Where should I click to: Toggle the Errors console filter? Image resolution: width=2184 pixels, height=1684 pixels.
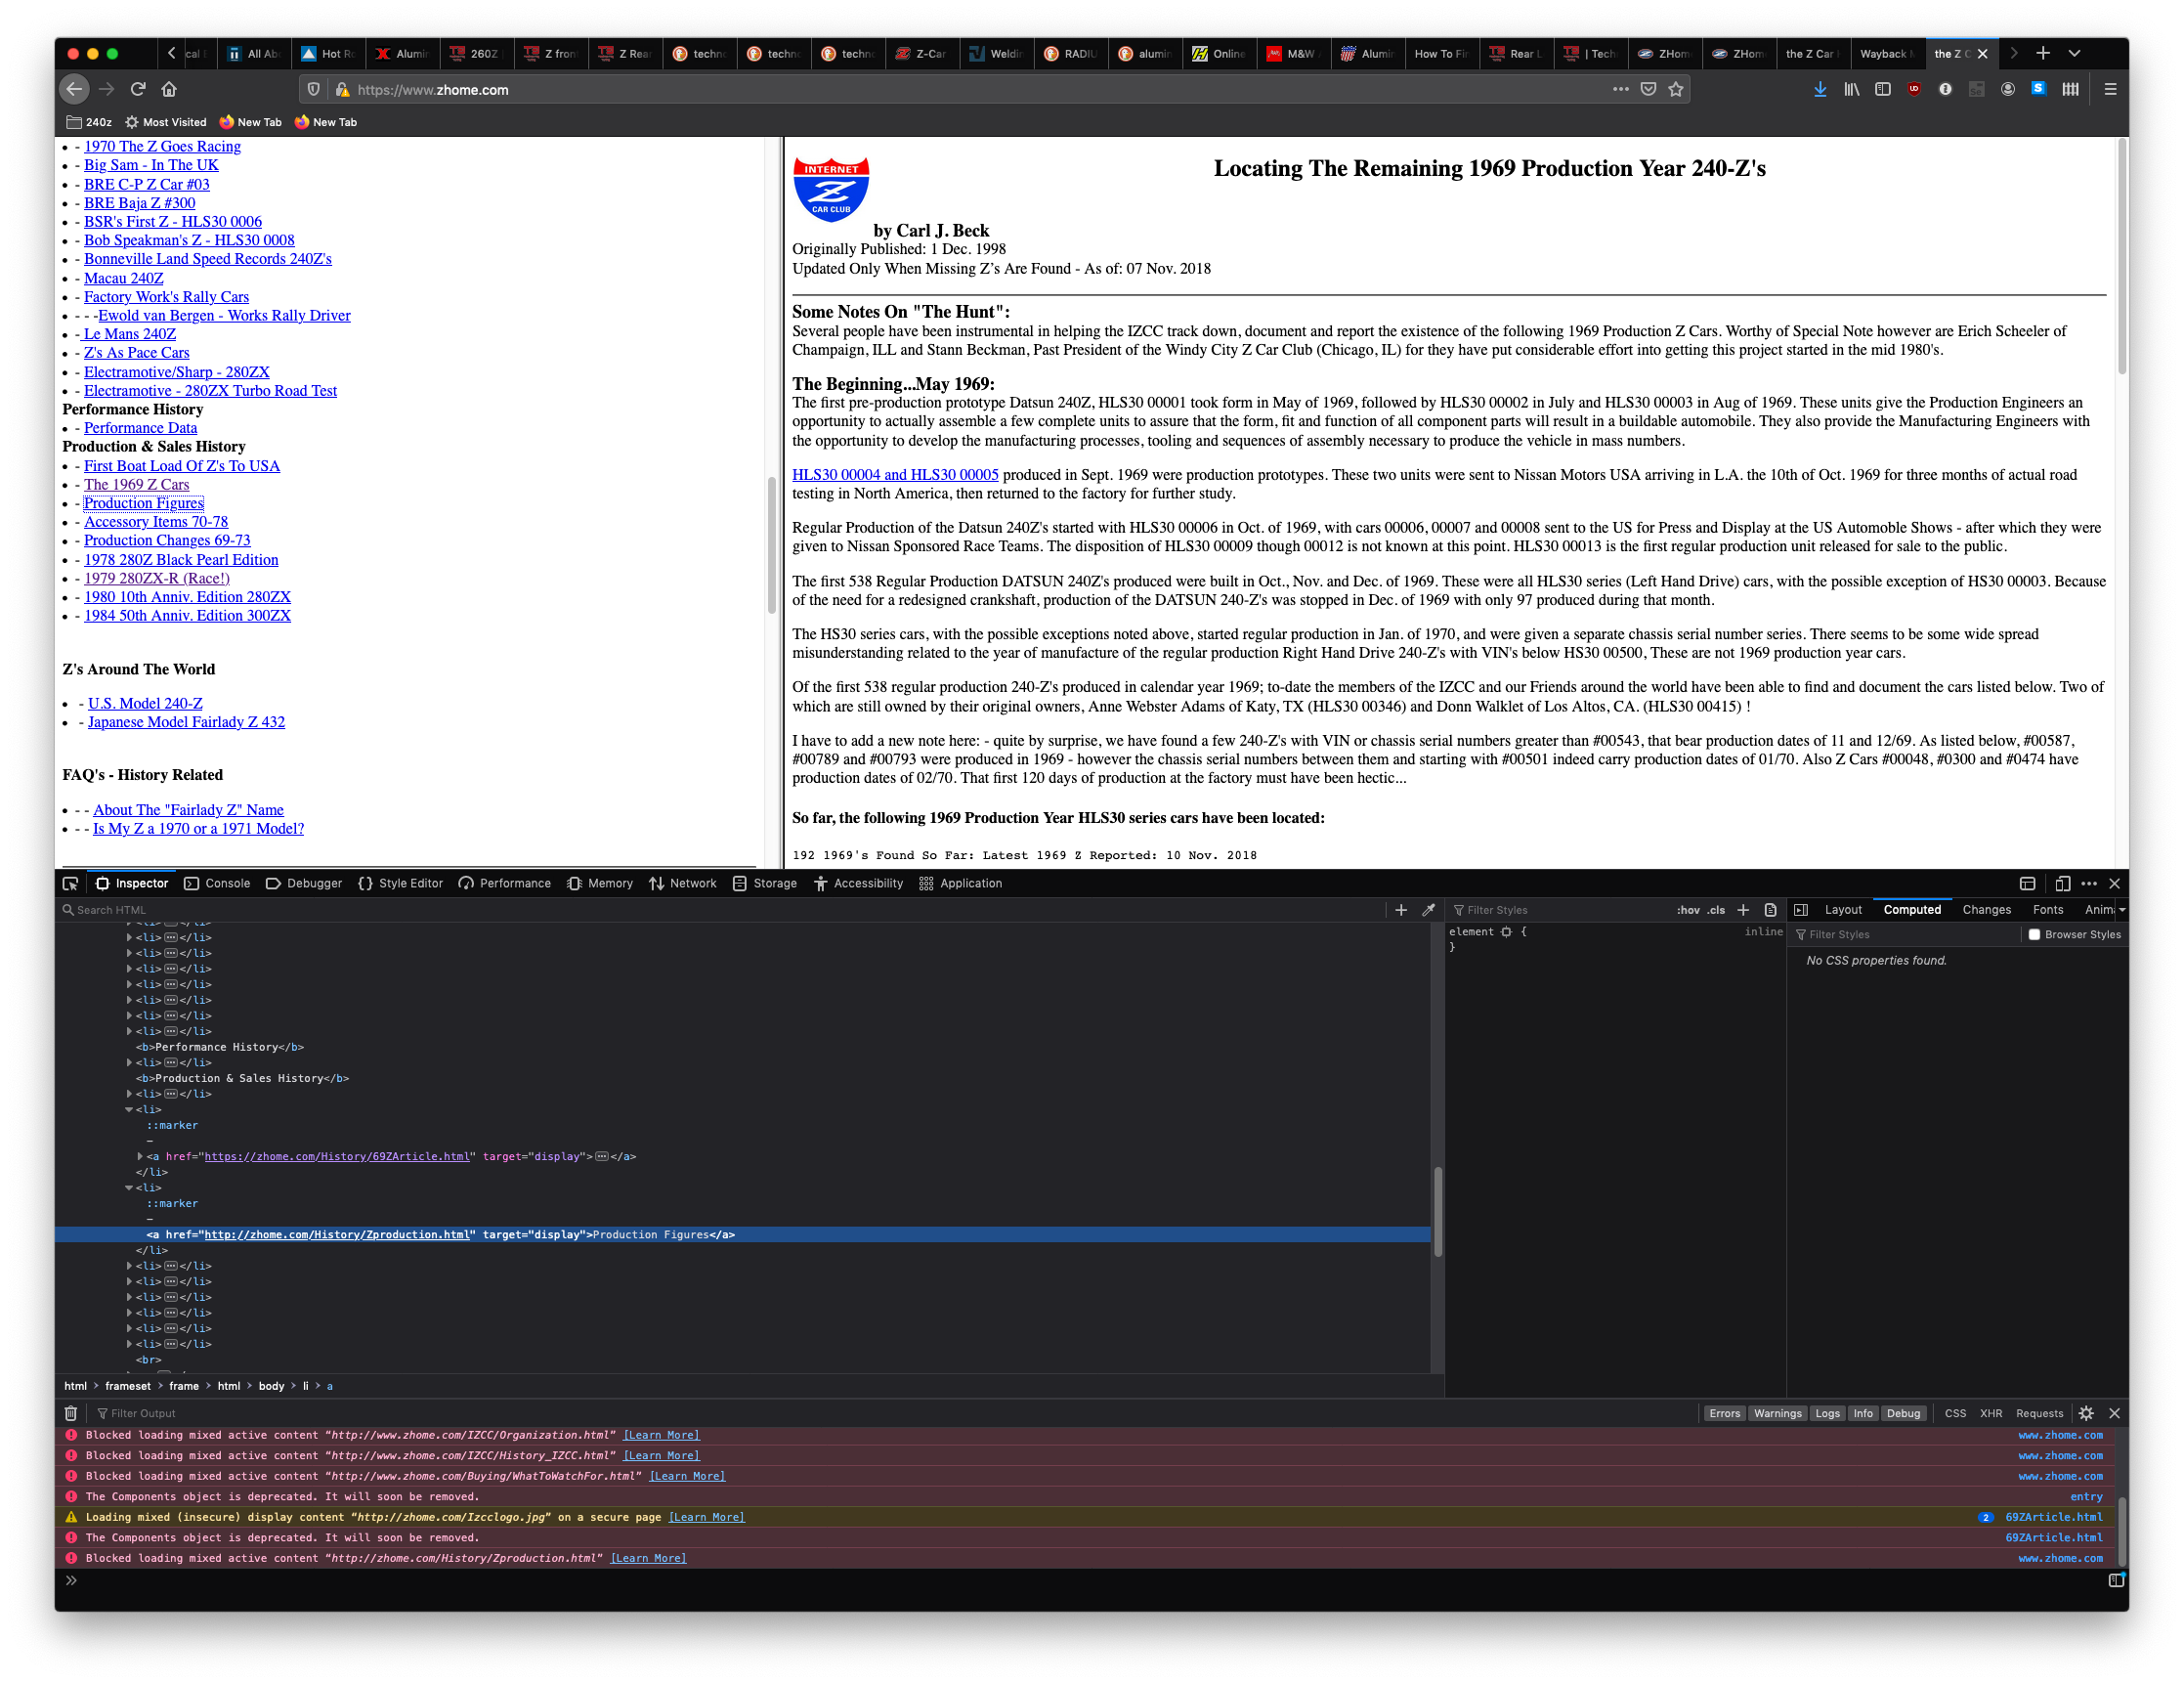pos(1724,1413)
